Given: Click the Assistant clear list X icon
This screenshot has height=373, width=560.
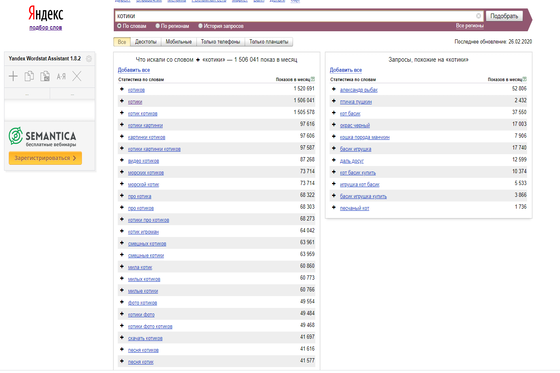Looking at the screenshot, I should pyautogui.click(x=77, y=76).
